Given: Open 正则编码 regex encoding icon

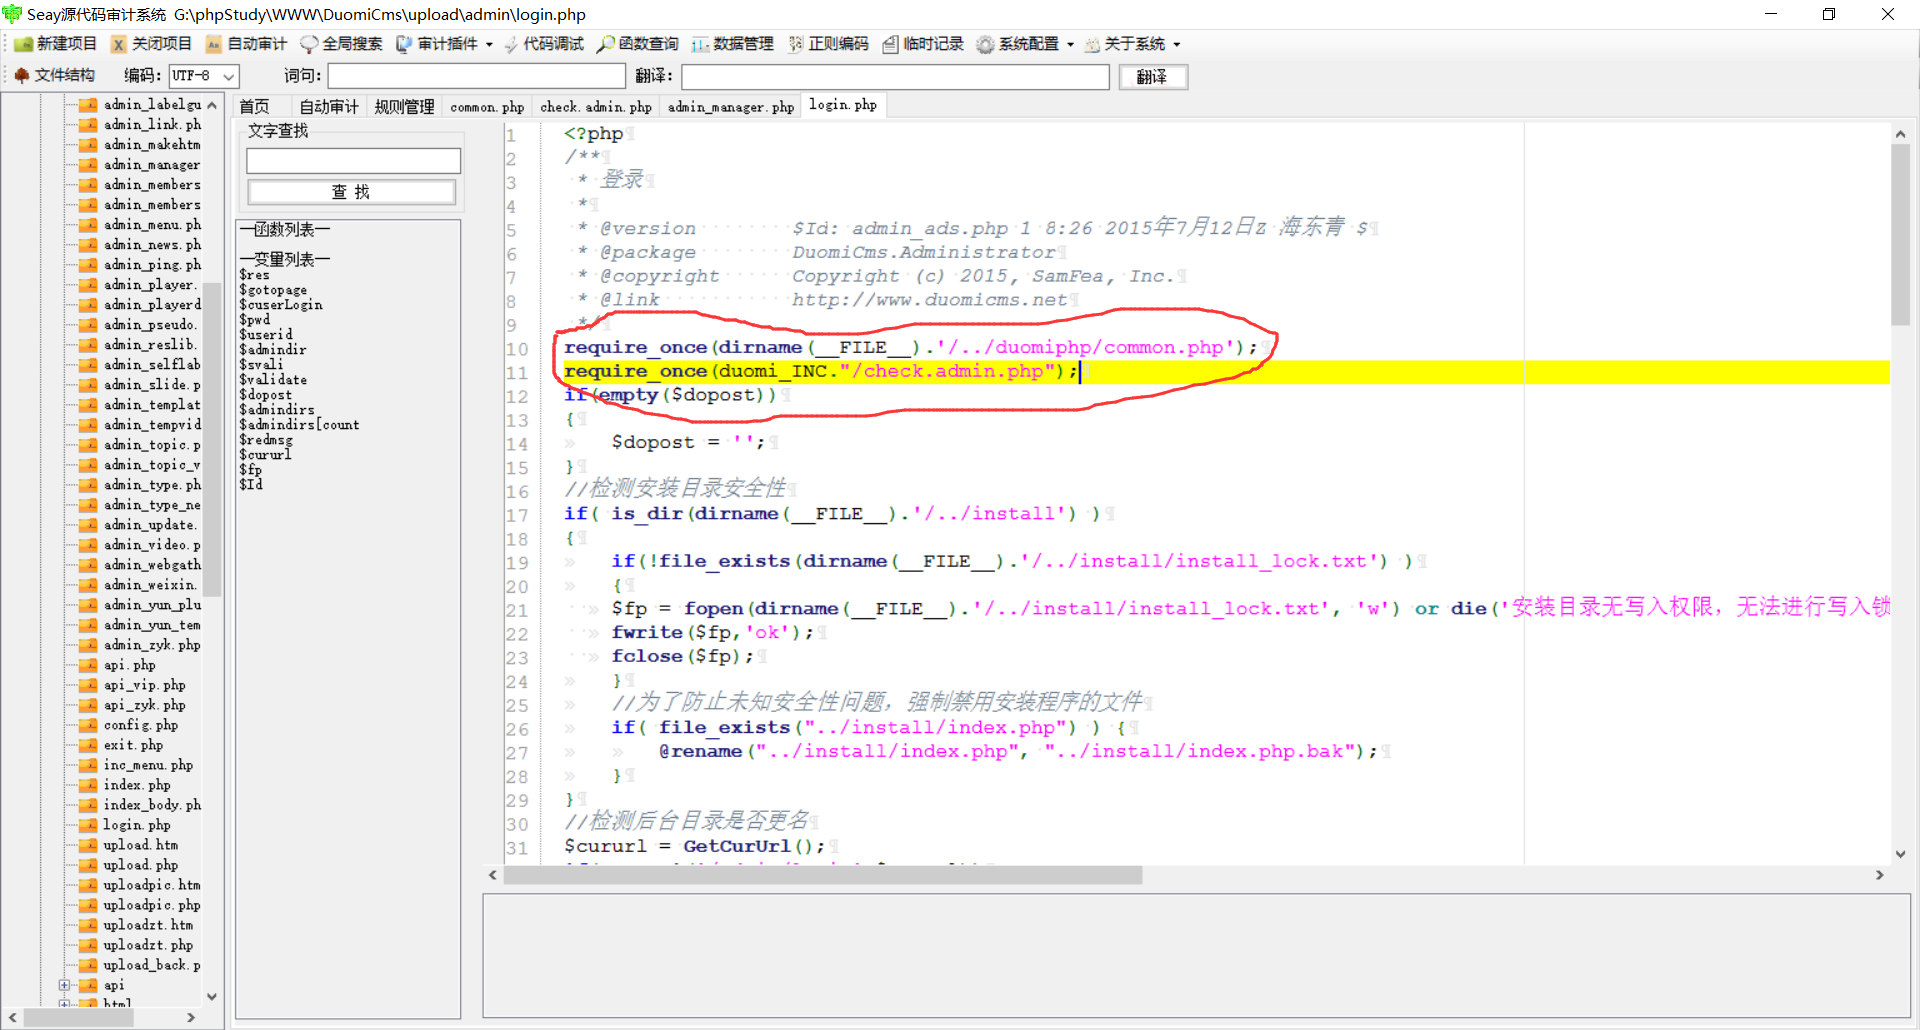Looking at the screenshot, I should pyautogui.click(x=796, y=44).
